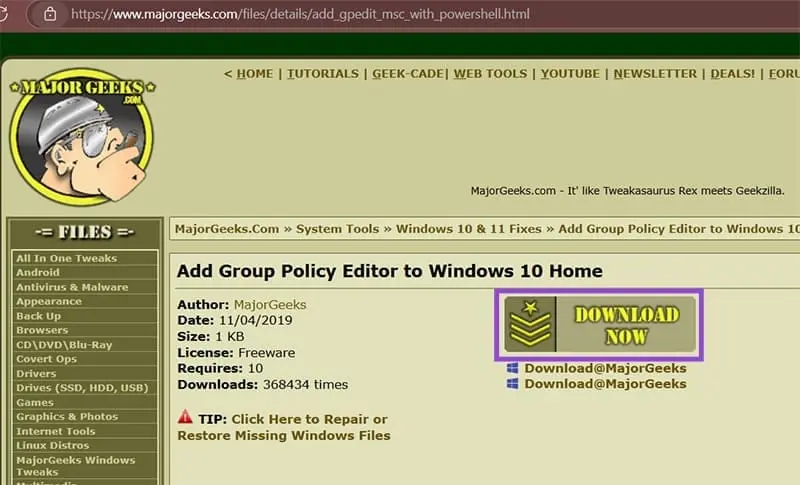
Task: Open TUTORIALS in top navigation
Action: tap(323, 74)
